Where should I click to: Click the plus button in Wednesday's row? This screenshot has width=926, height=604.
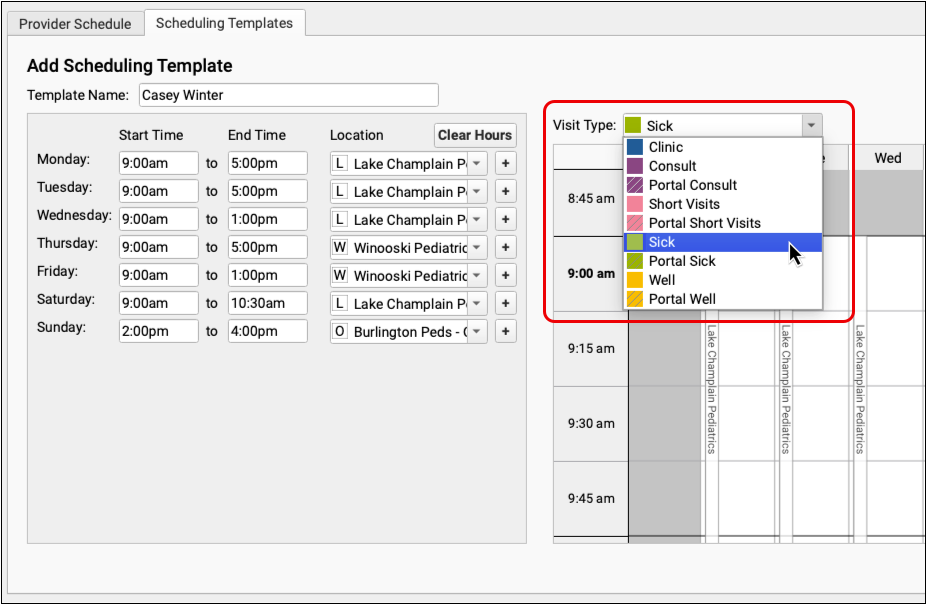coord(506,220)
